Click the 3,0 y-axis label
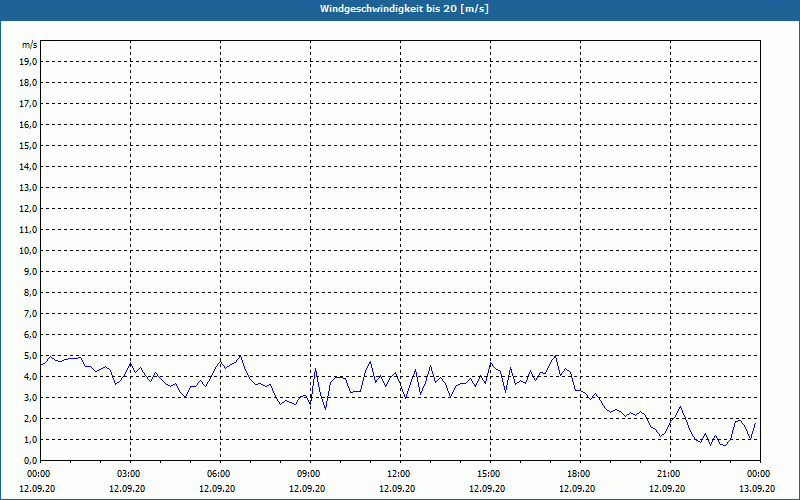 pos(31,397)
